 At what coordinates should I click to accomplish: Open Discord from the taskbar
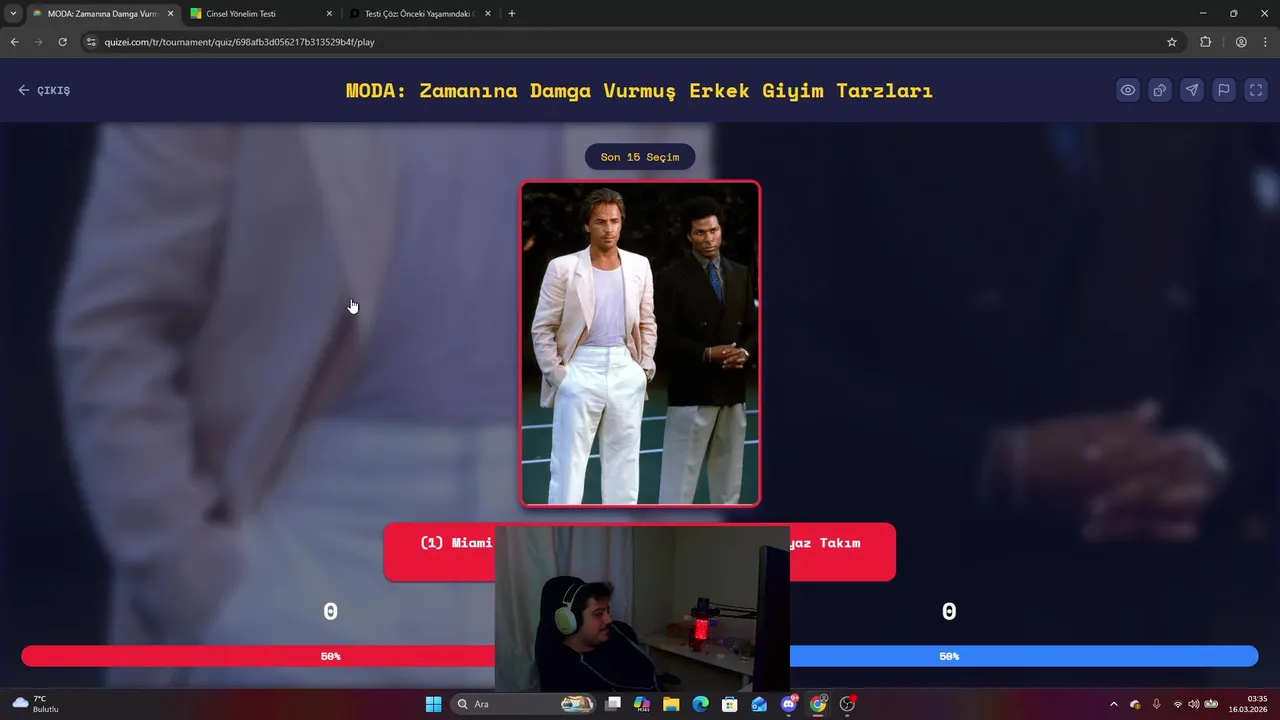(789, 704)
